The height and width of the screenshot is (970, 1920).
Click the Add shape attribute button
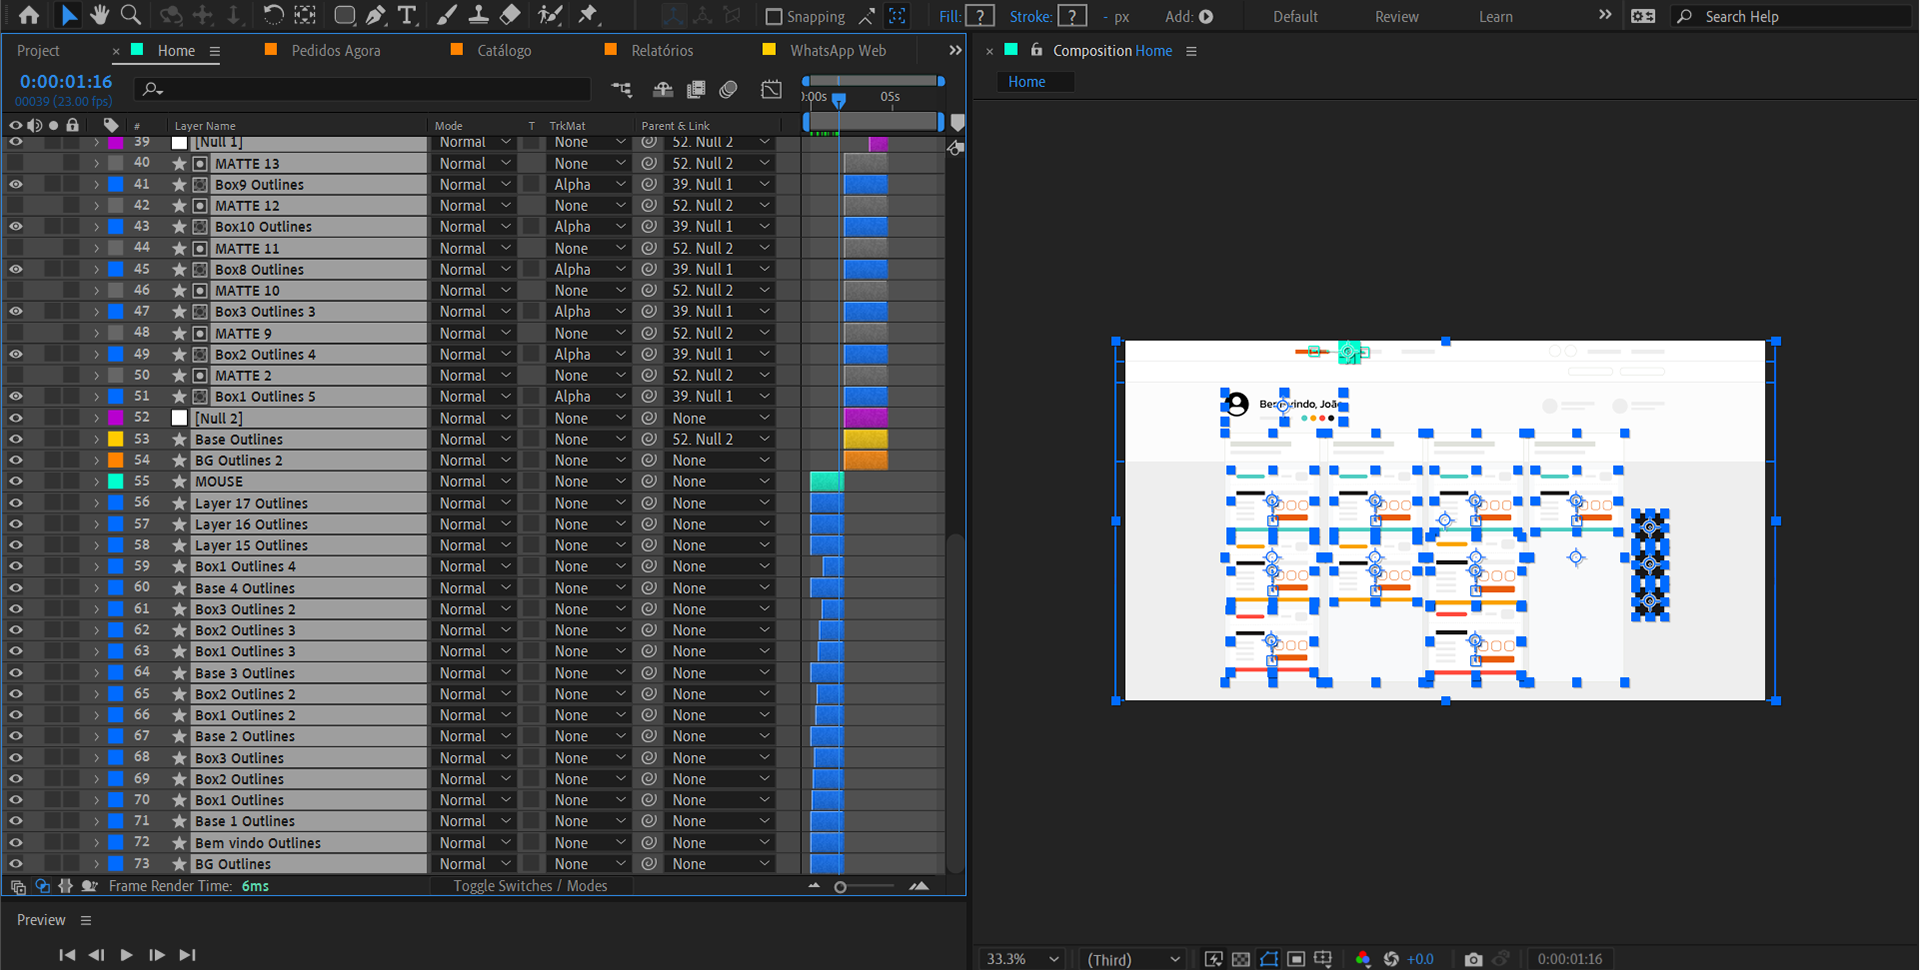pyautogui.click(x=1206, y=16)
